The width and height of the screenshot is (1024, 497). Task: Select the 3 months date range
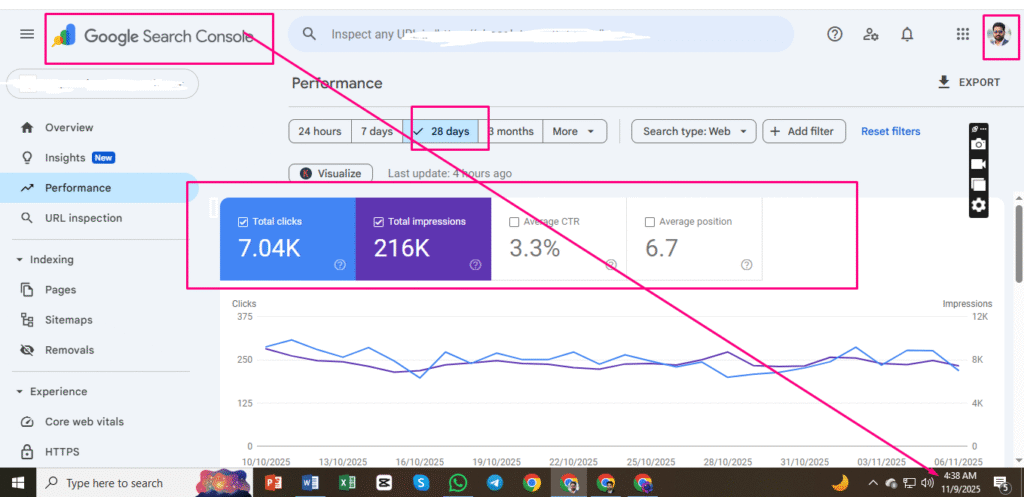(x=511, y=131)
